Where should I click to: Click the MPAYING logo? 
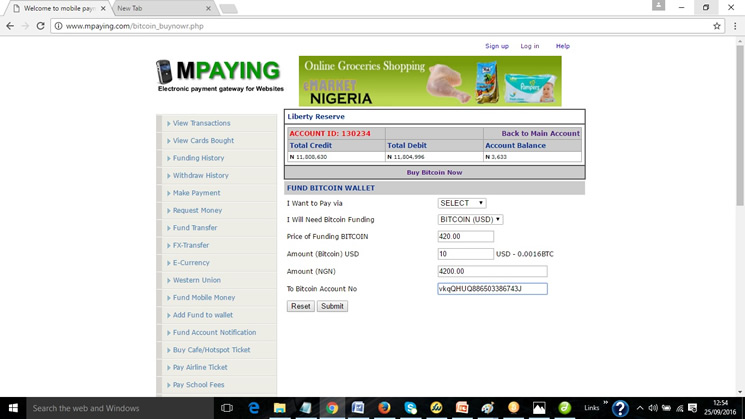[220, 75]
